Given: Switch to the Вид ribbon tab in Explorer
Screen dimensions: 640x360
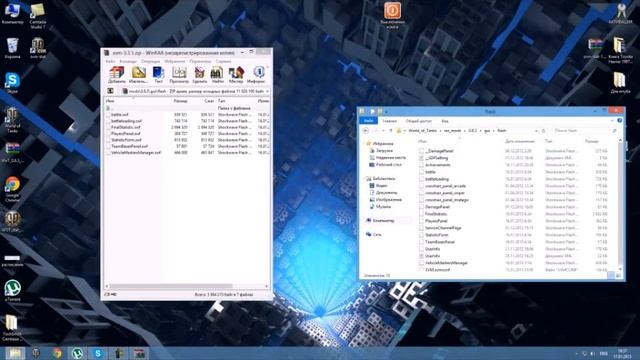Looking at the screenshot, I should point(445,121).
